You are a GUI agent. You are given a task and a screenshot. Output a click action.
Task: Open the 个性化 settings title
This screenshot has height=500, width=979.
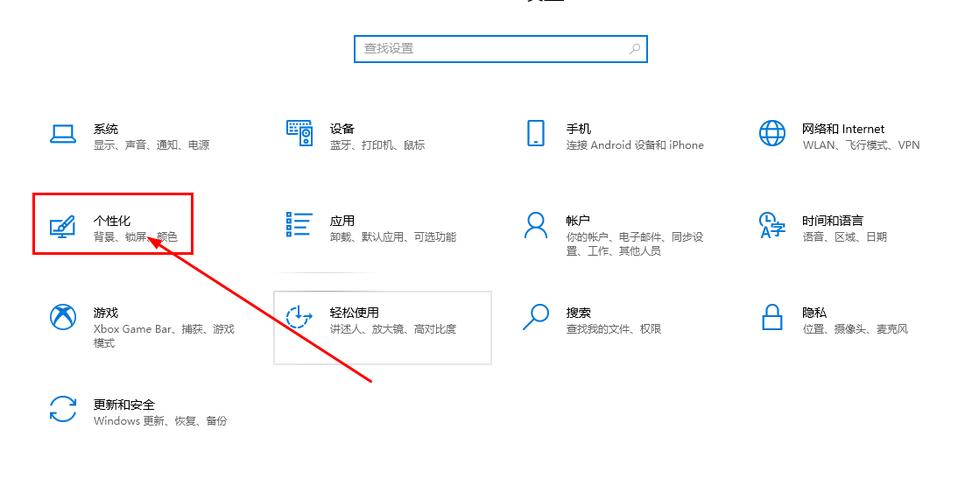[x=112, y=221]
